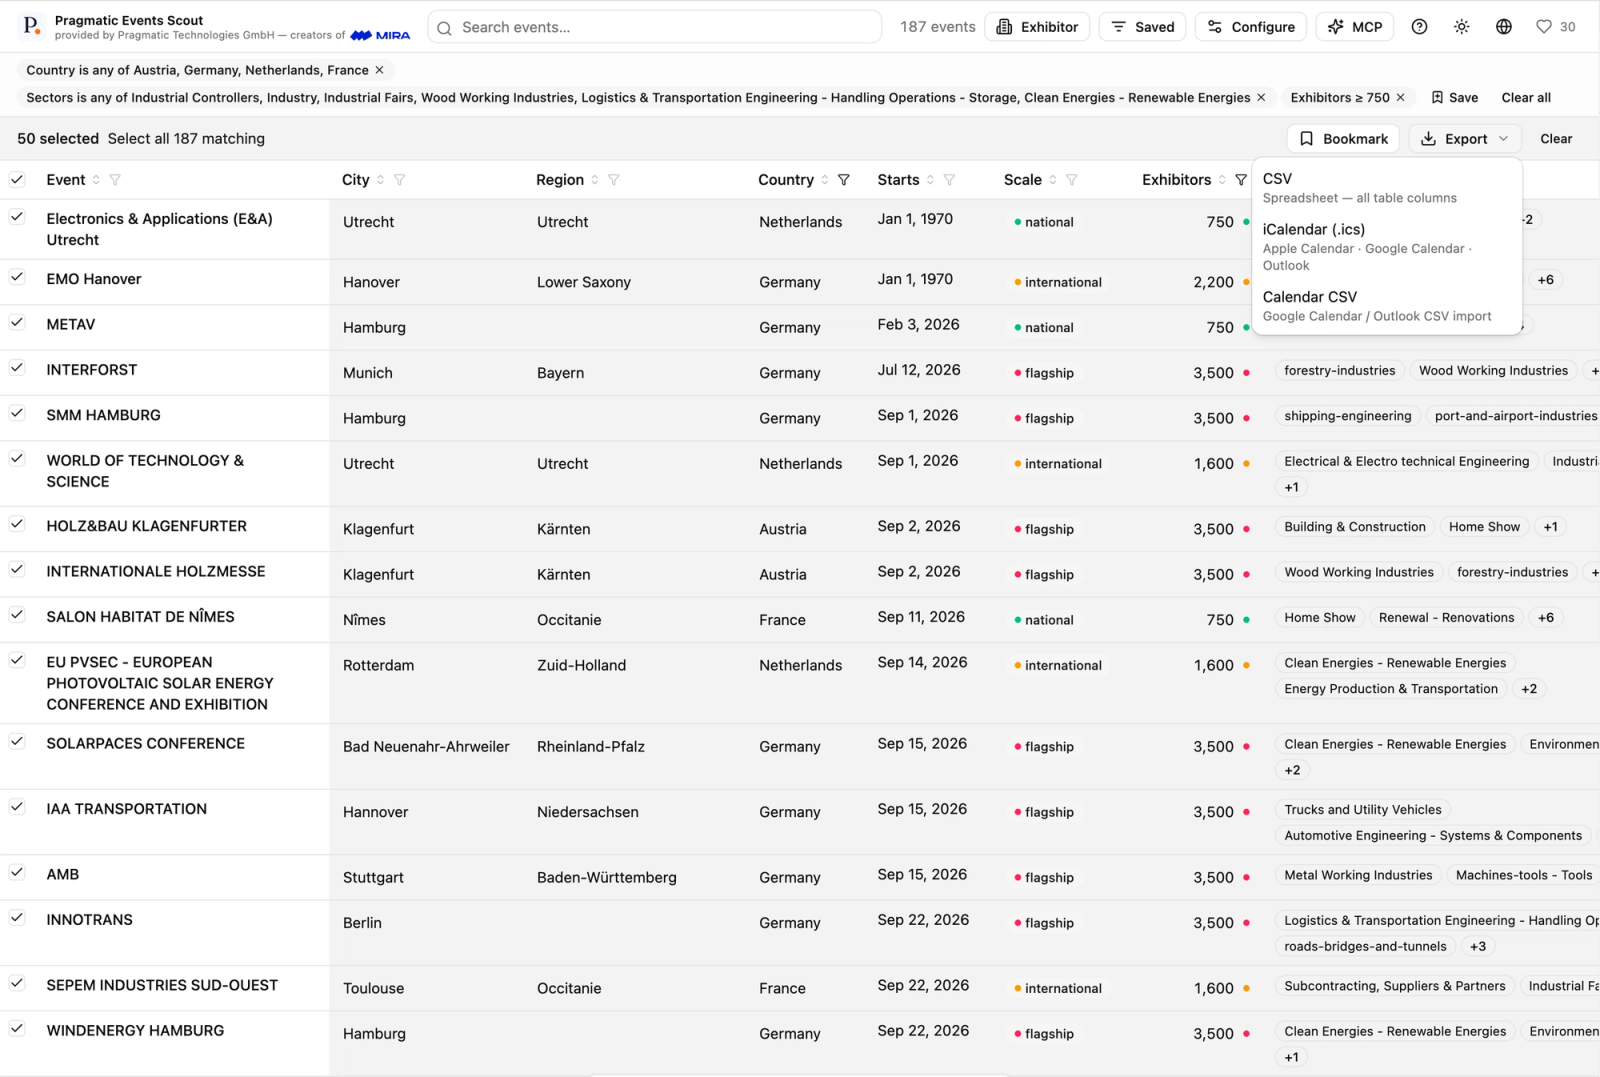Remove the Sectors filter chip

coord(1261,97)
